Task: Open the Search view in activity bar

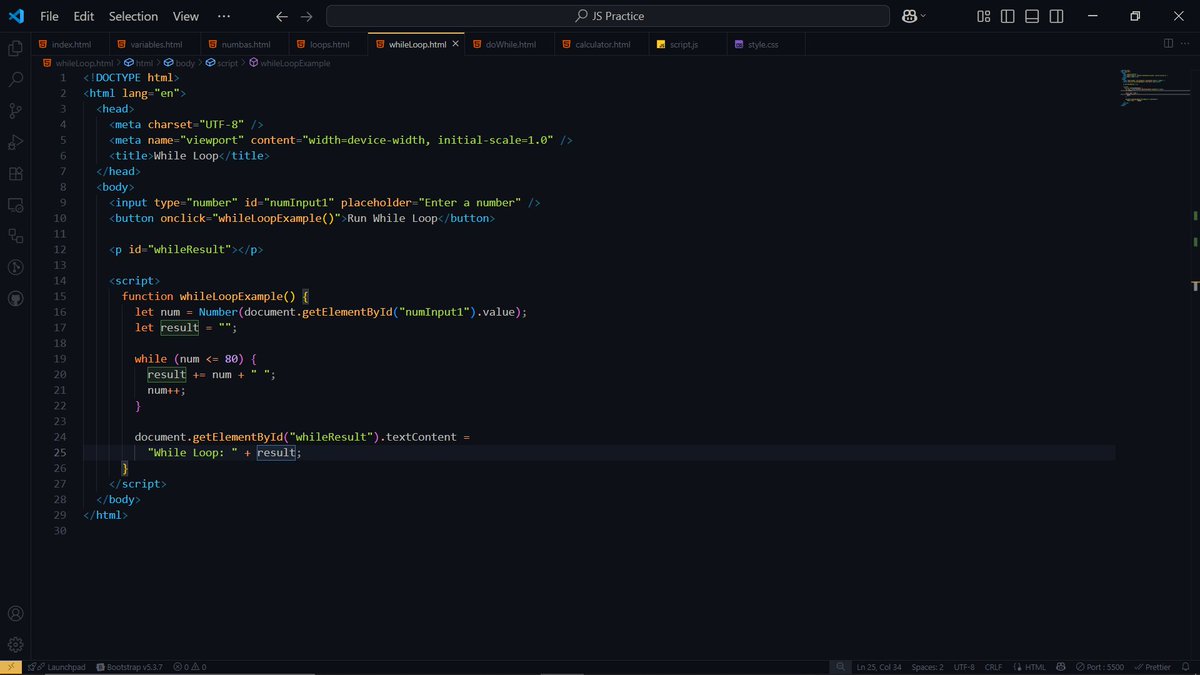Action: (x=15, y=79)
